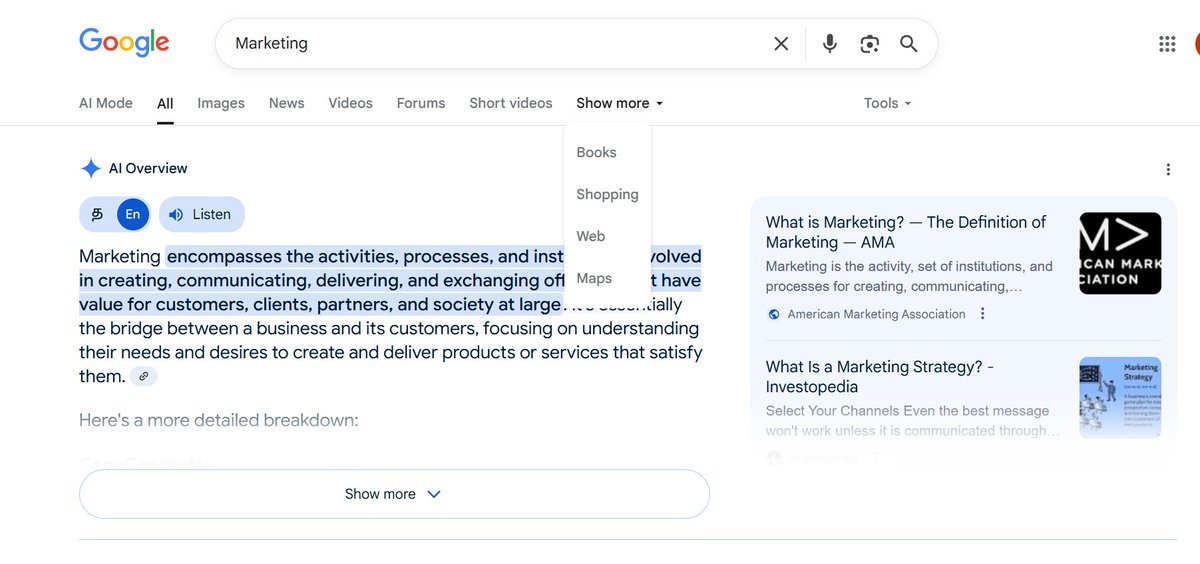Click the source link chip after 'them.'
1200x564 pixels.
pyautogui.click(x=144, y=376)
